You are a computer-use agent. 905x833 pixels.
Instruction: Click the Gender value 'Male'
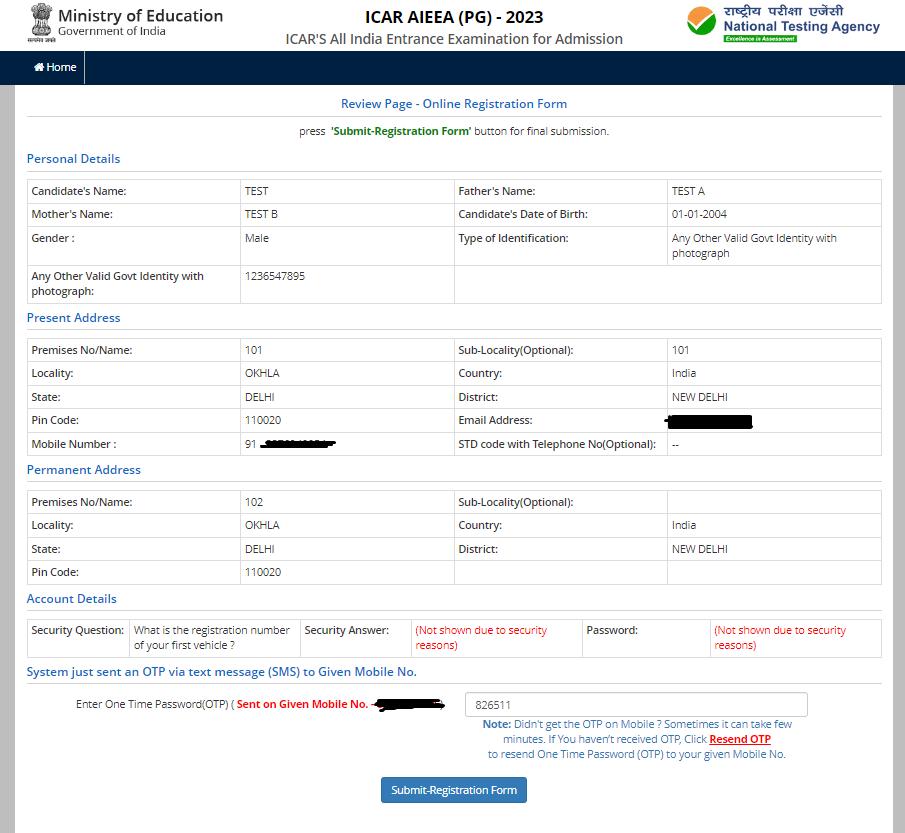coord(257,238)
